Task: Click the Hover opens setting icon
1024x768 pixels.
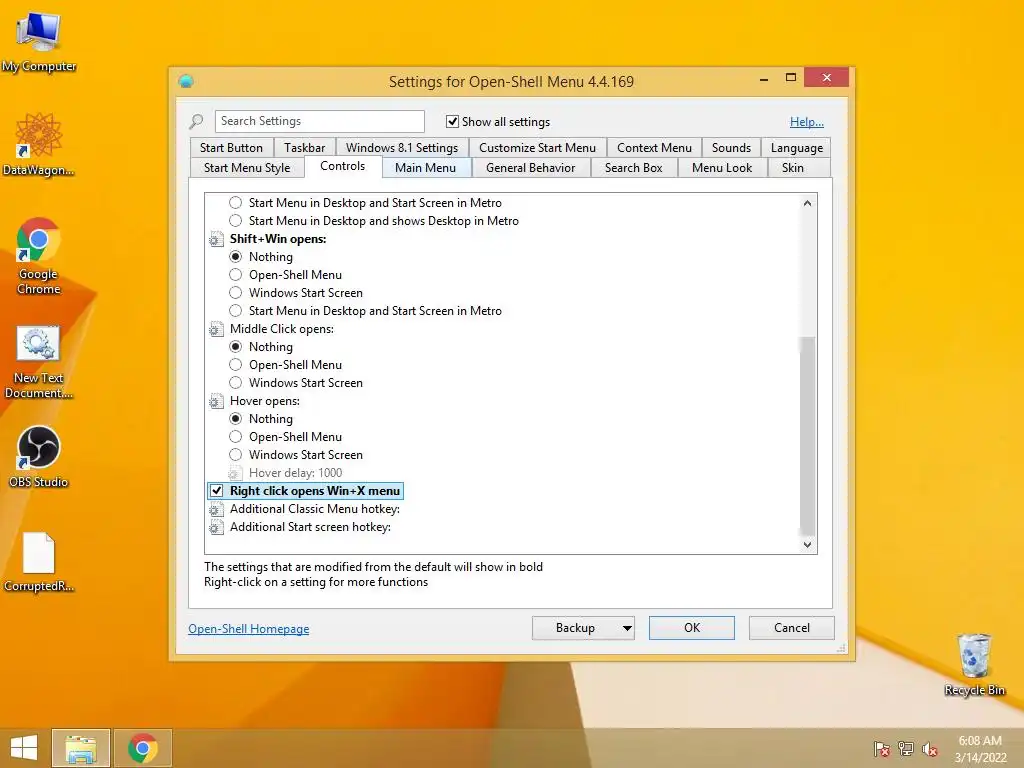Action: 216,401
